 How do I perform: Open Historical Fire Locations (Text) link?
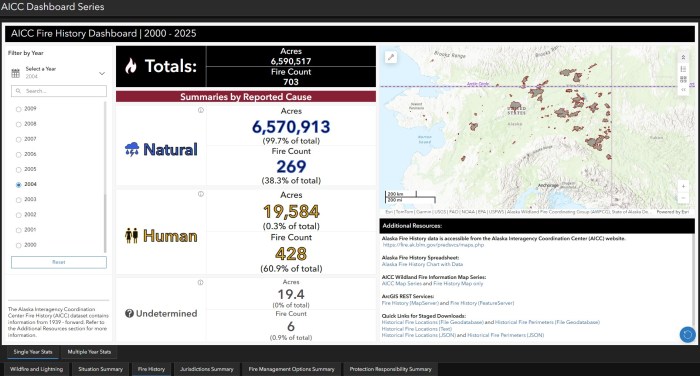coord(417,329)
